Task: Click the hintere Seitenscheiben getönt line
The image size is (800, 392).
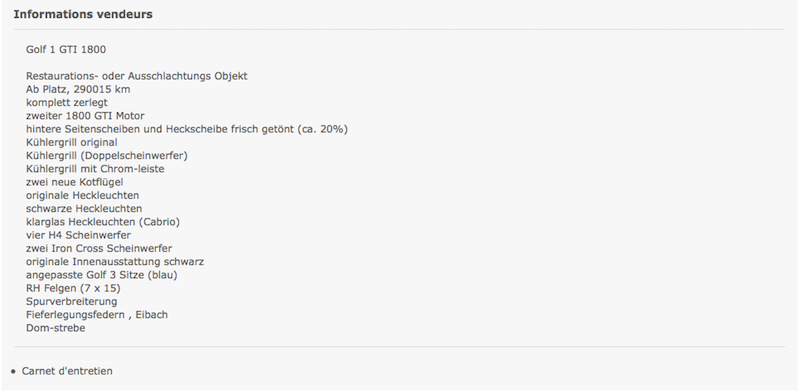Action: [x=187, y=129]
